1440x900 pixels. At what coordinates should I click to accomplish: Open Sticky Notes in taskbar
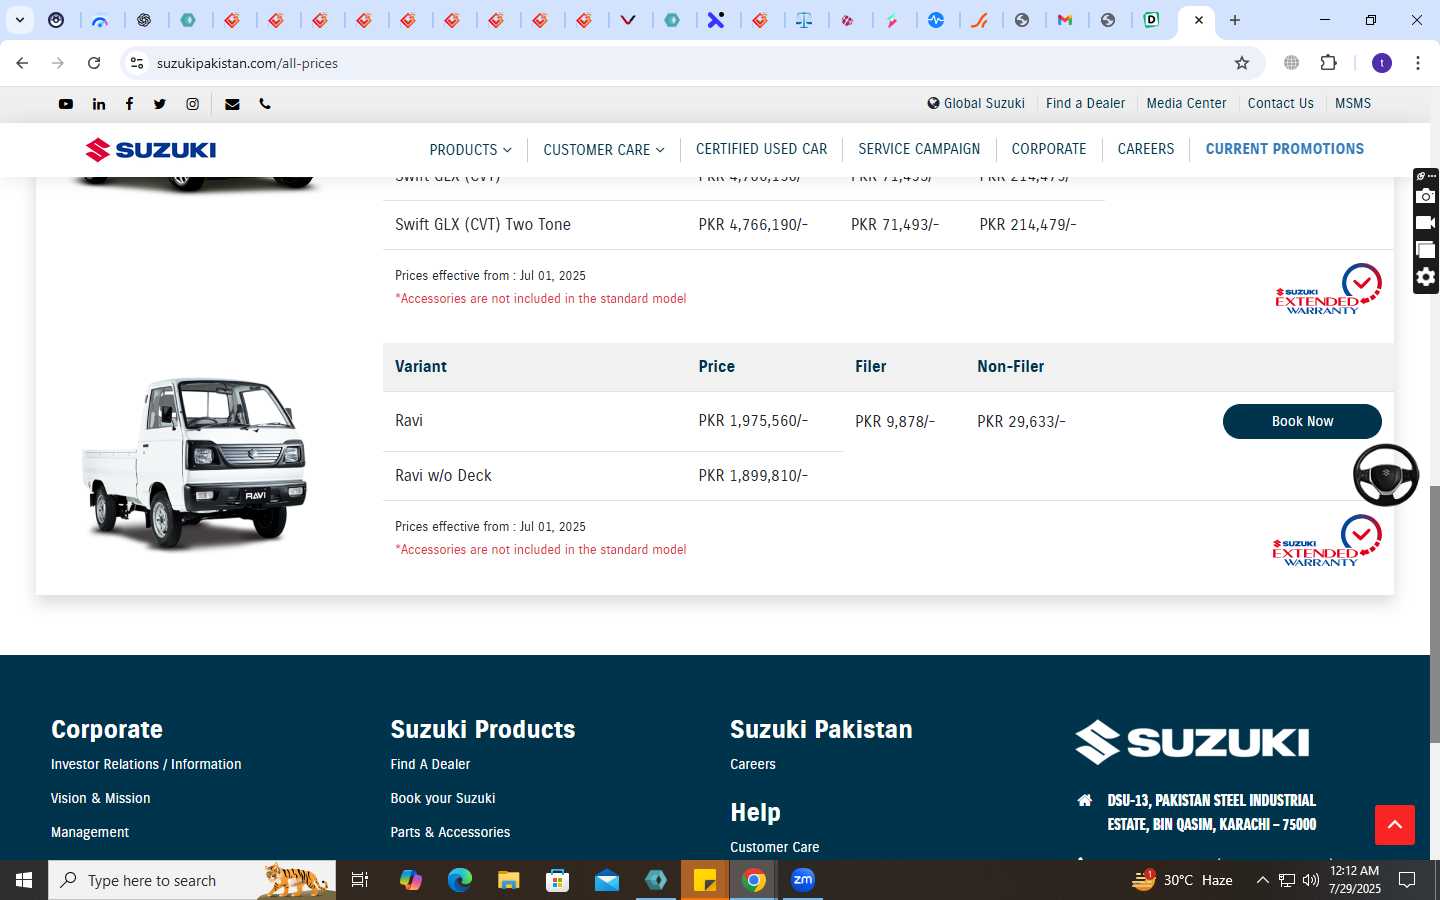705,880
